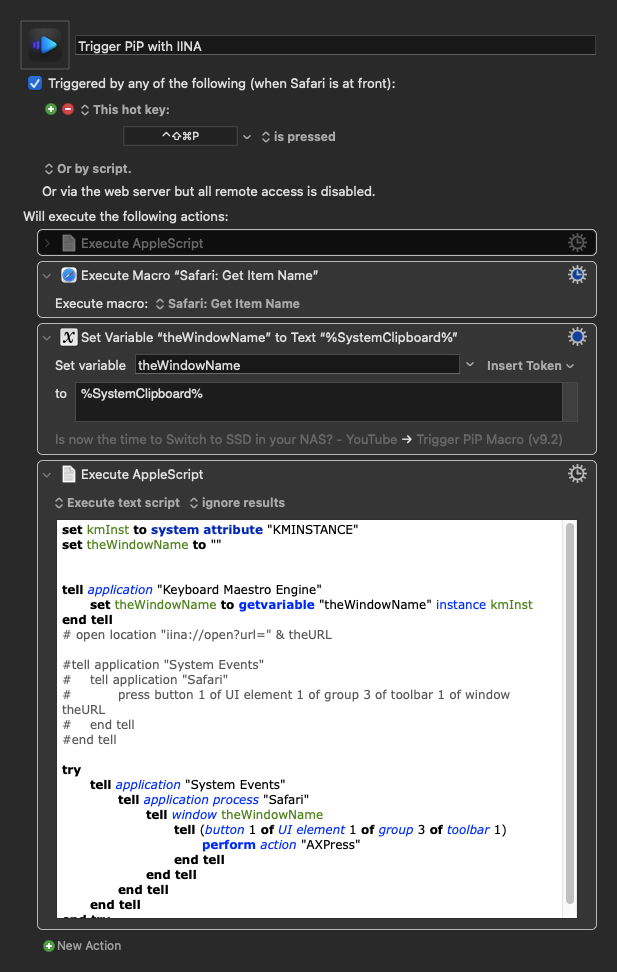Image resolution: width=617 pixels, height=972 pixels.
Task: Click the web server remote access text
Action: coord(208,192)
